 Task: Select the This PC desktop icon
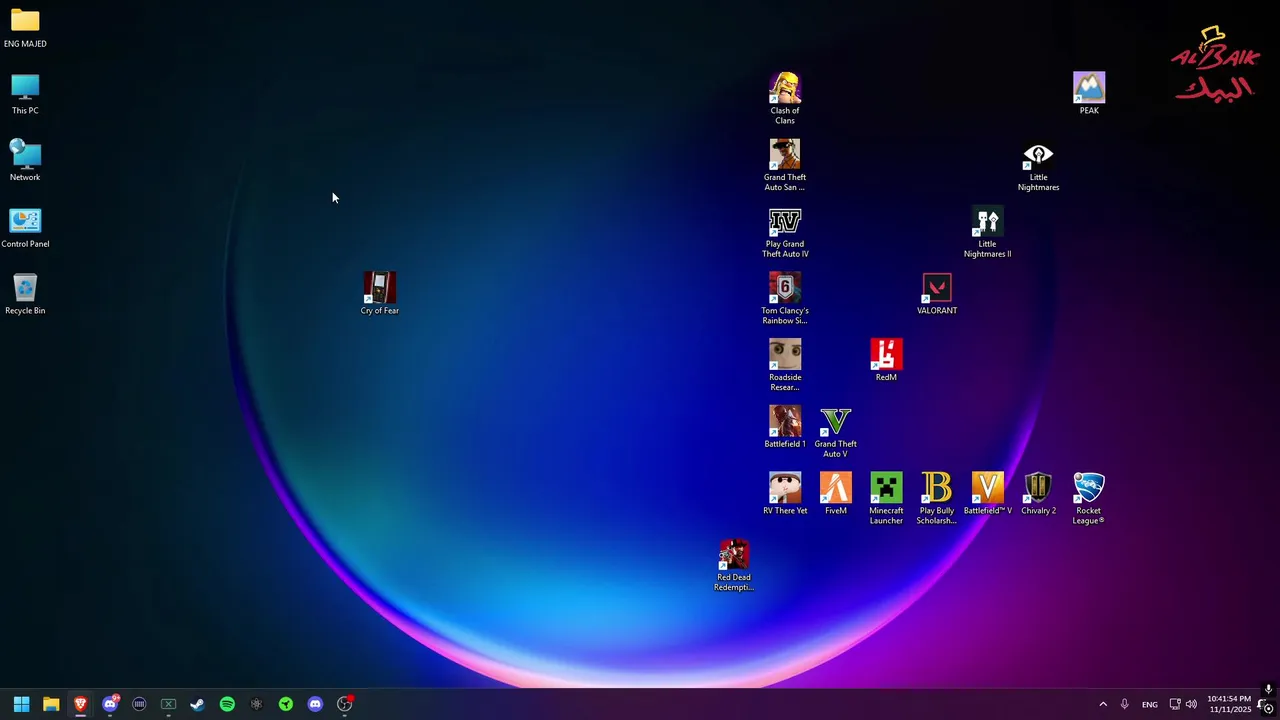pyautogui.click(x=25, y=94)
